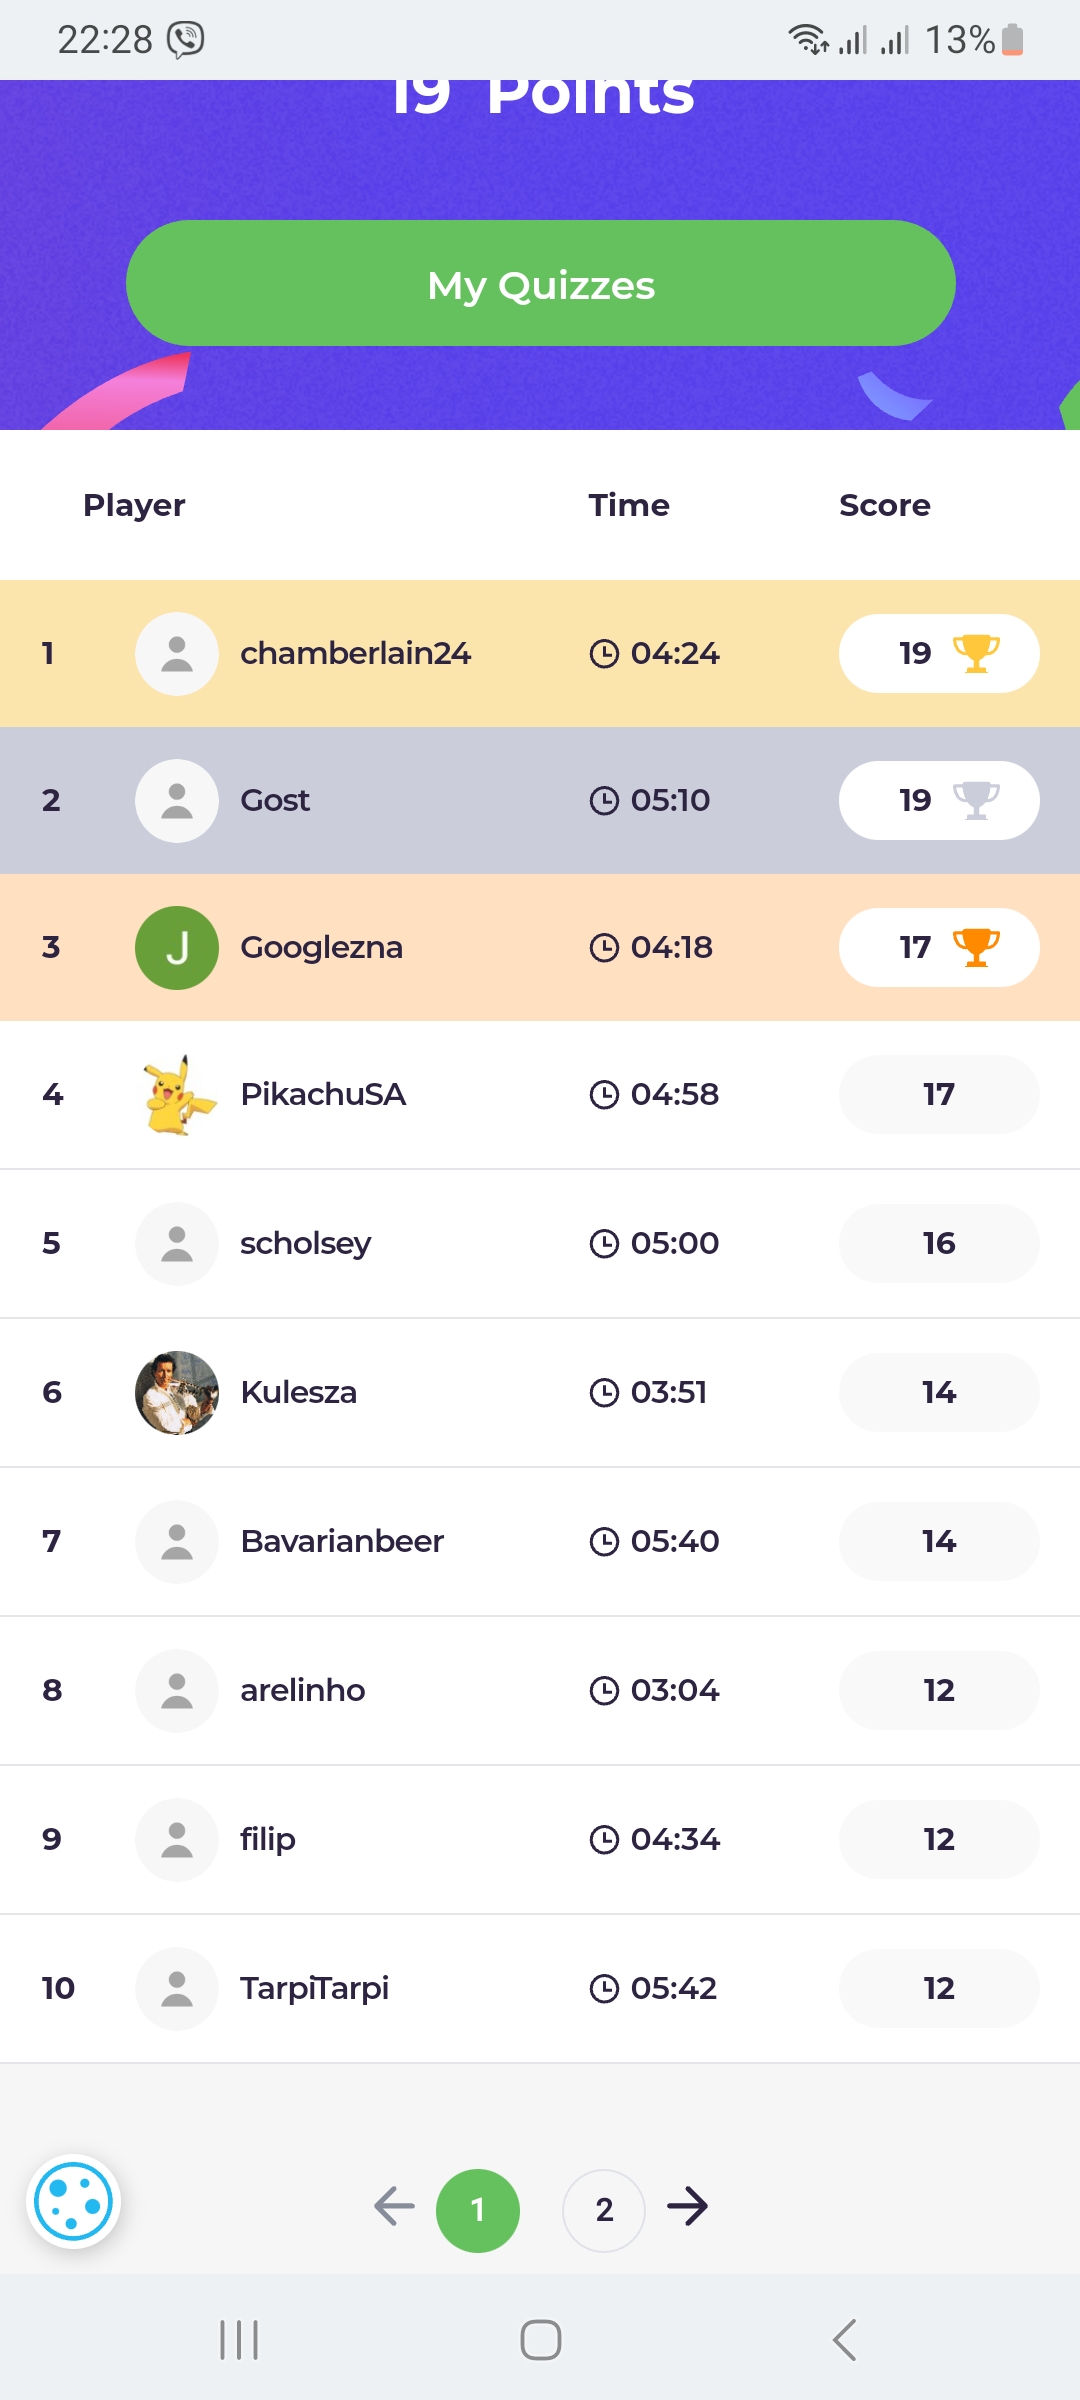Tap PikachuSA's Pikachu avatar
The image size is (1080, 2400).
pos(177,1094)
